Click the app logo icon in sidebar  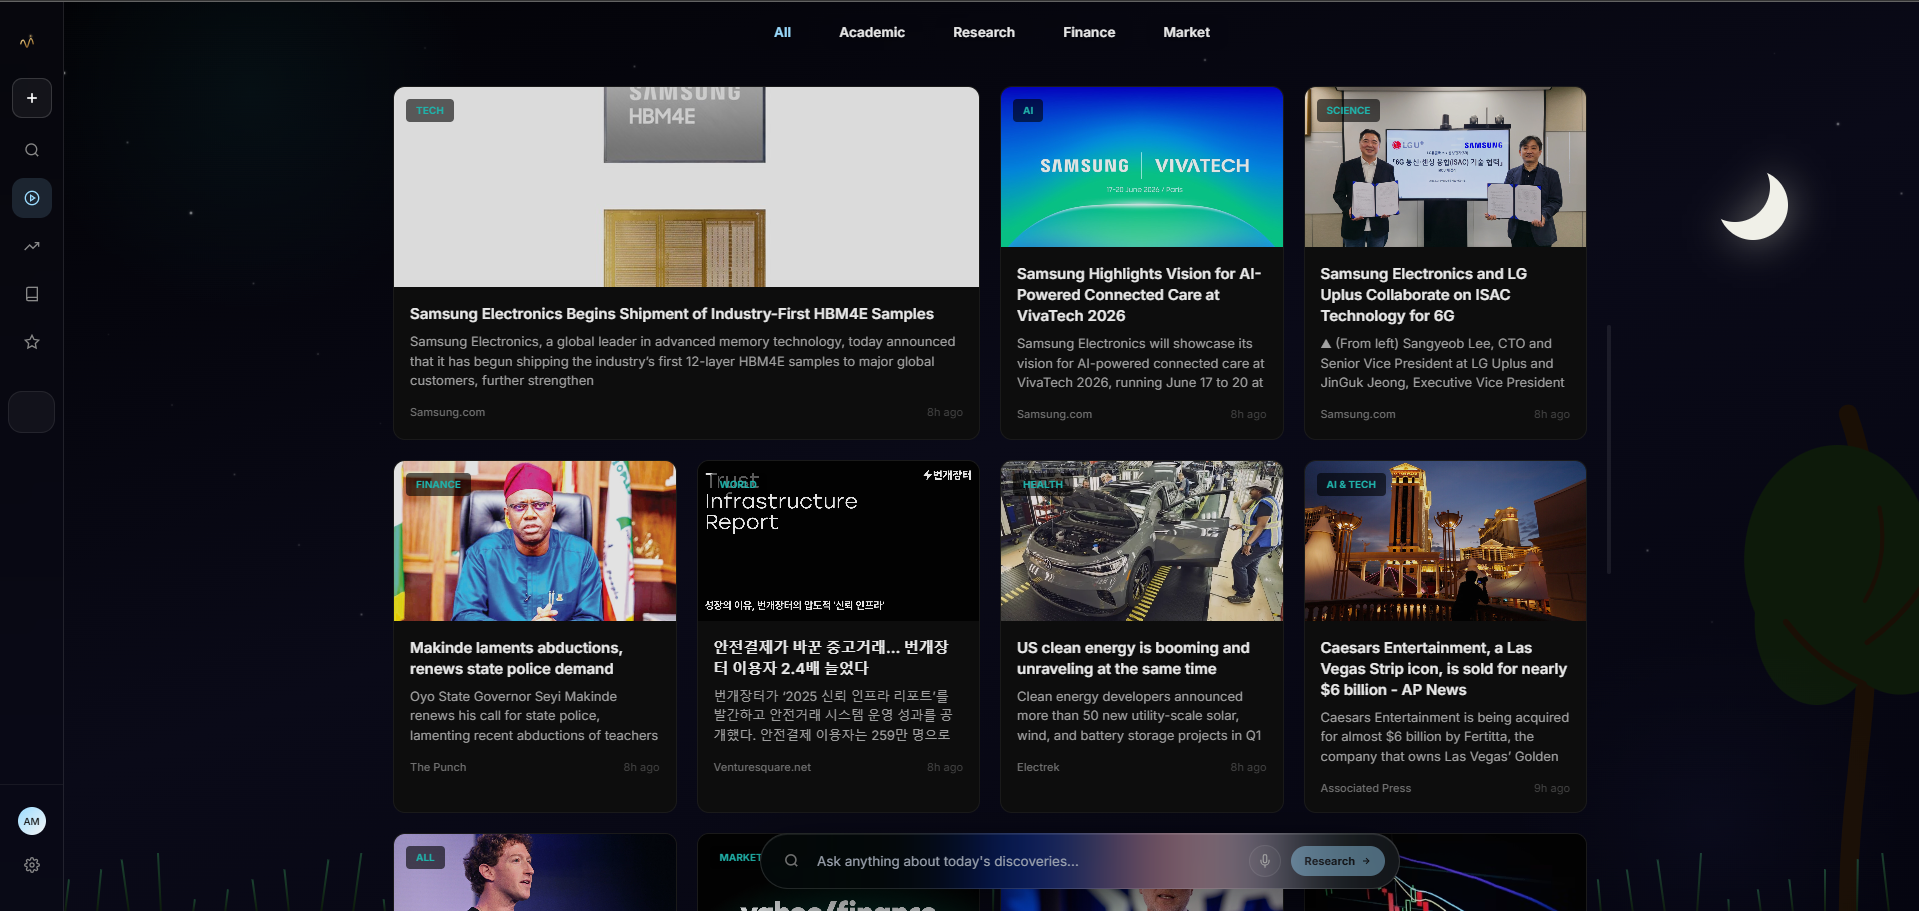pos(27,41)
